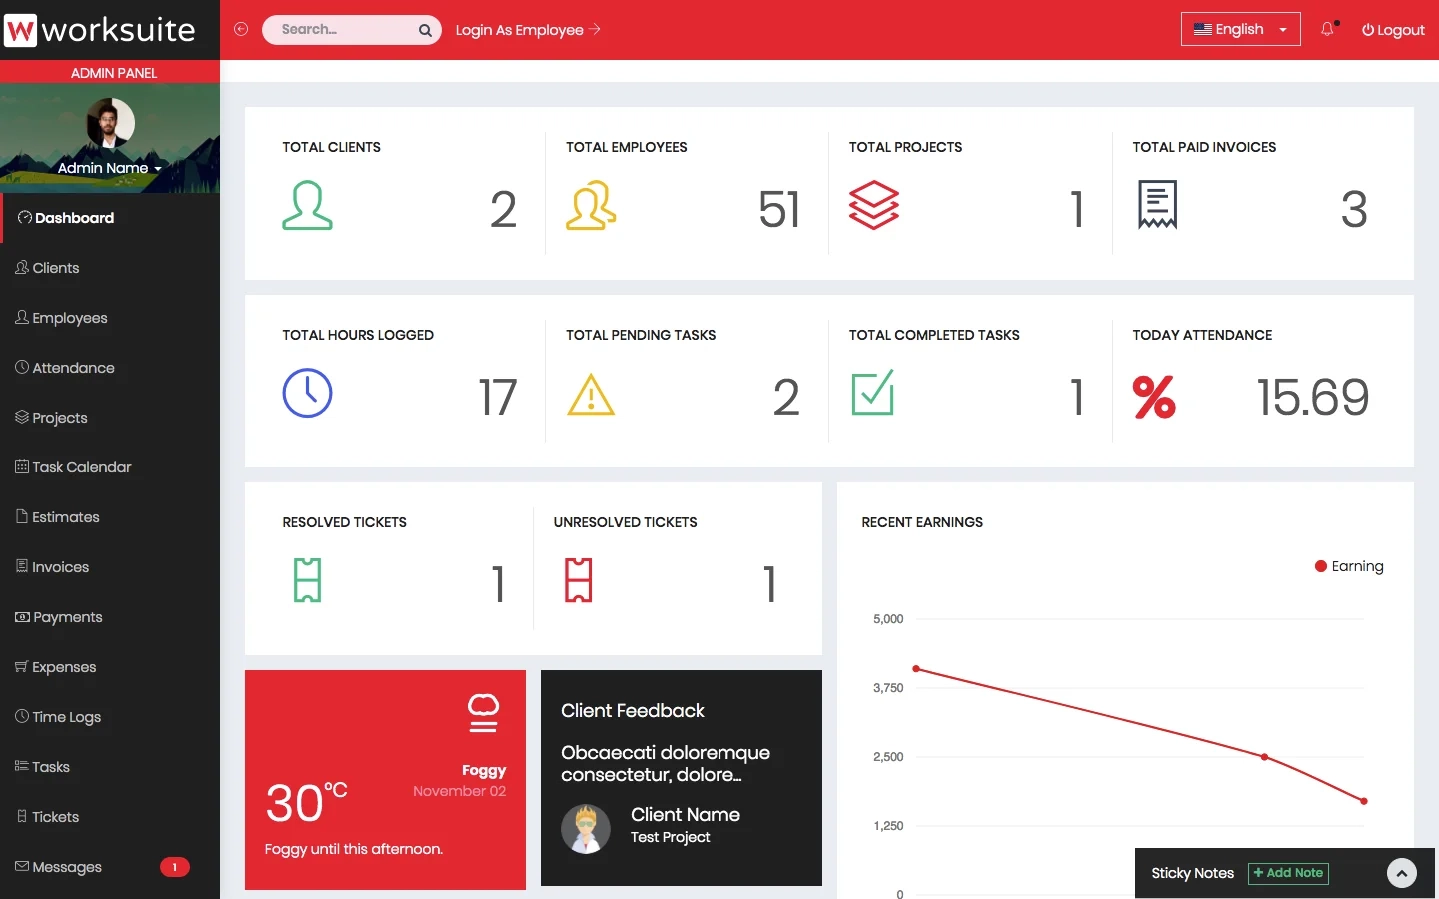Click the notifications bell icon
The height and width of the screenshot is (899, 1439).
(x=1327, y=29)
